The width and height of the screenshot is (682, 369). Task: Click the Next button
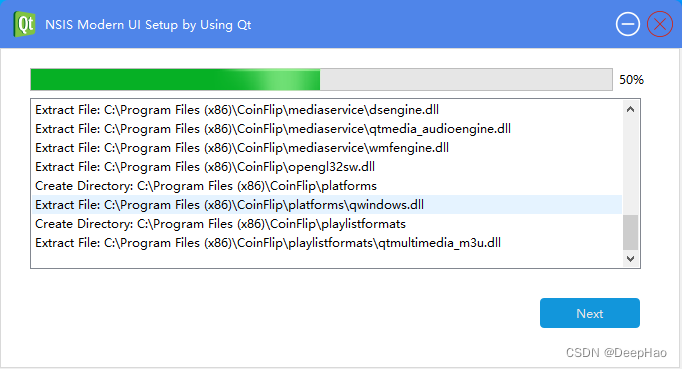coord(590,313)
